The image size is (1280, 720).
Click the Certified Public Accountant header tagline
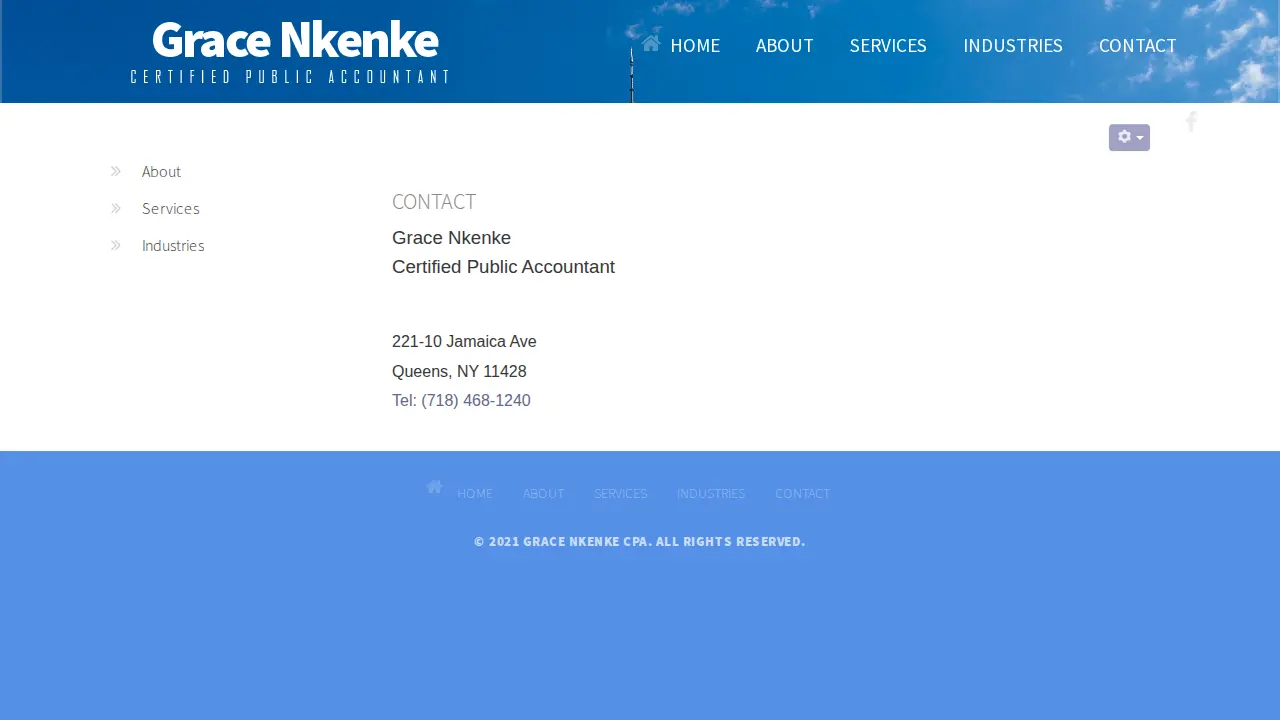coord(291,77)
